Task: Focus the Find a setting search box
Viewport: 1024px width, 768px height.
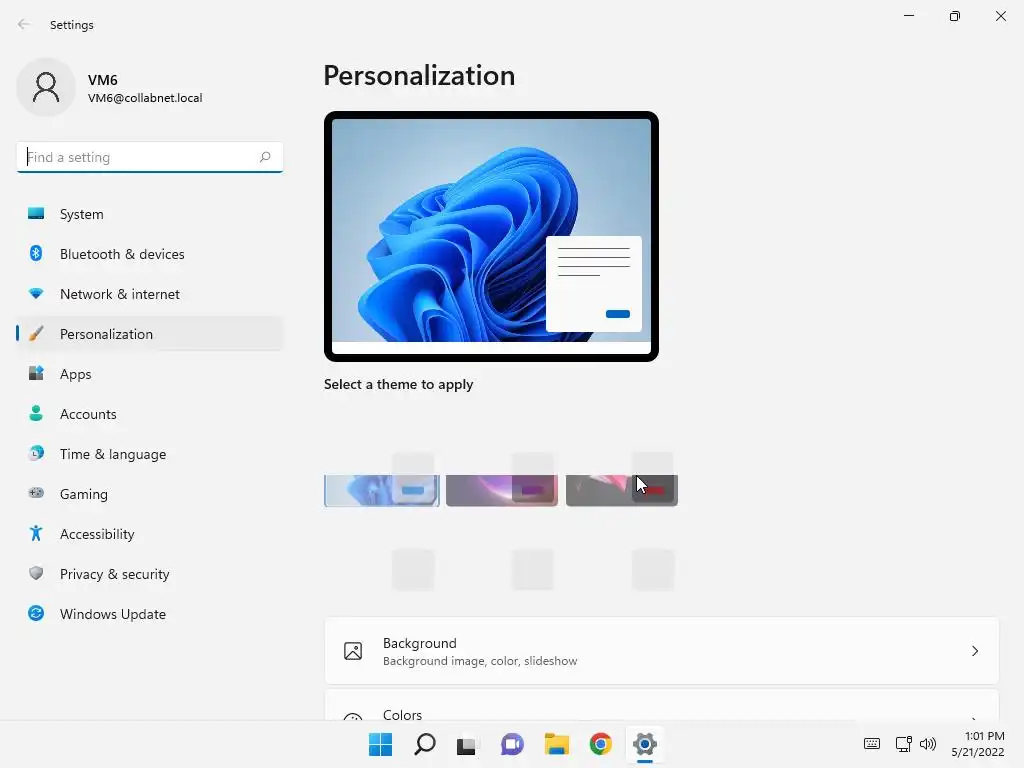Action: pyautogui.click(x=150, y=157)
